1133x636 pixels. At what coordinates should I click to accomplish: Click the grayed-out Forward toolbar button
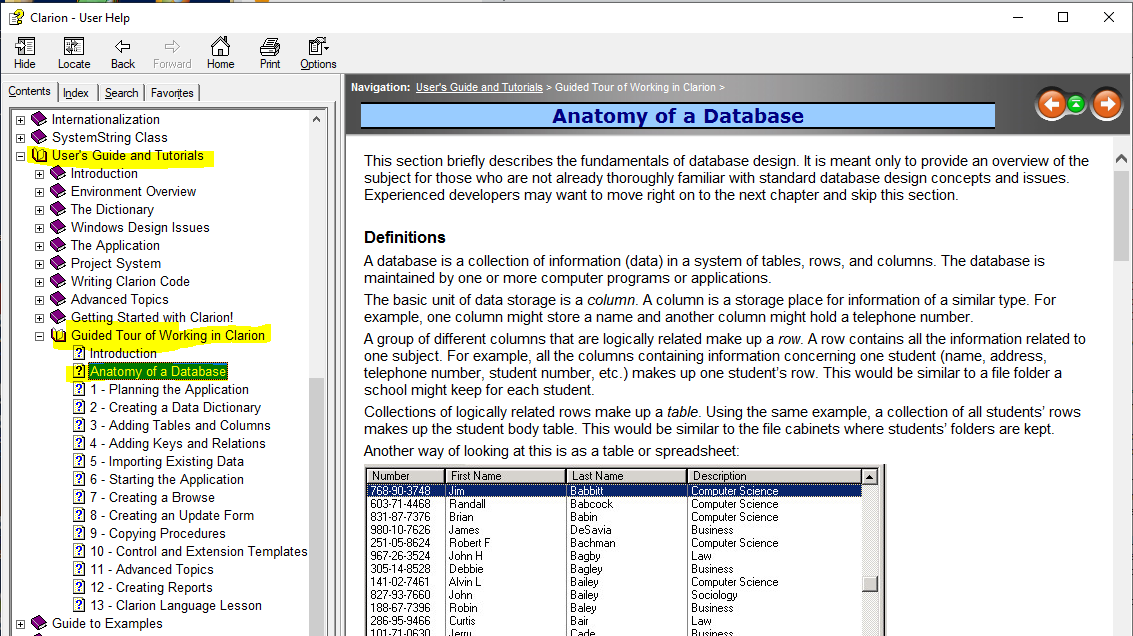coord(172,53)
